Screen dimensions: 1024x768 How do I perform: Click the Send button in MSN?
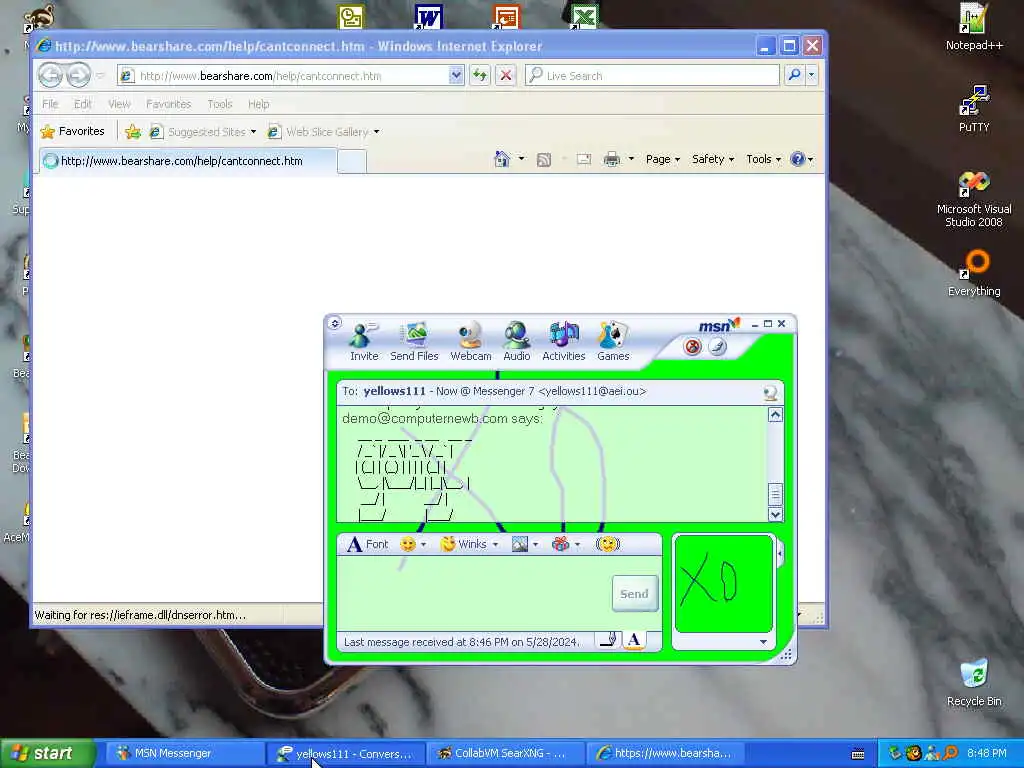(x=634, y=594)
